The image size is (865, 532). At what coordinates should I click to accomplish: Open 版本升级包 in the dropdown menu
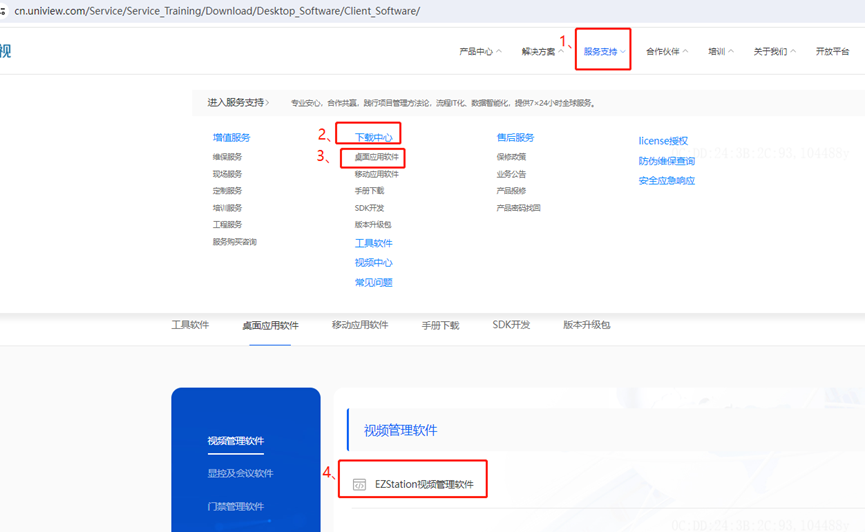[372, 224]
